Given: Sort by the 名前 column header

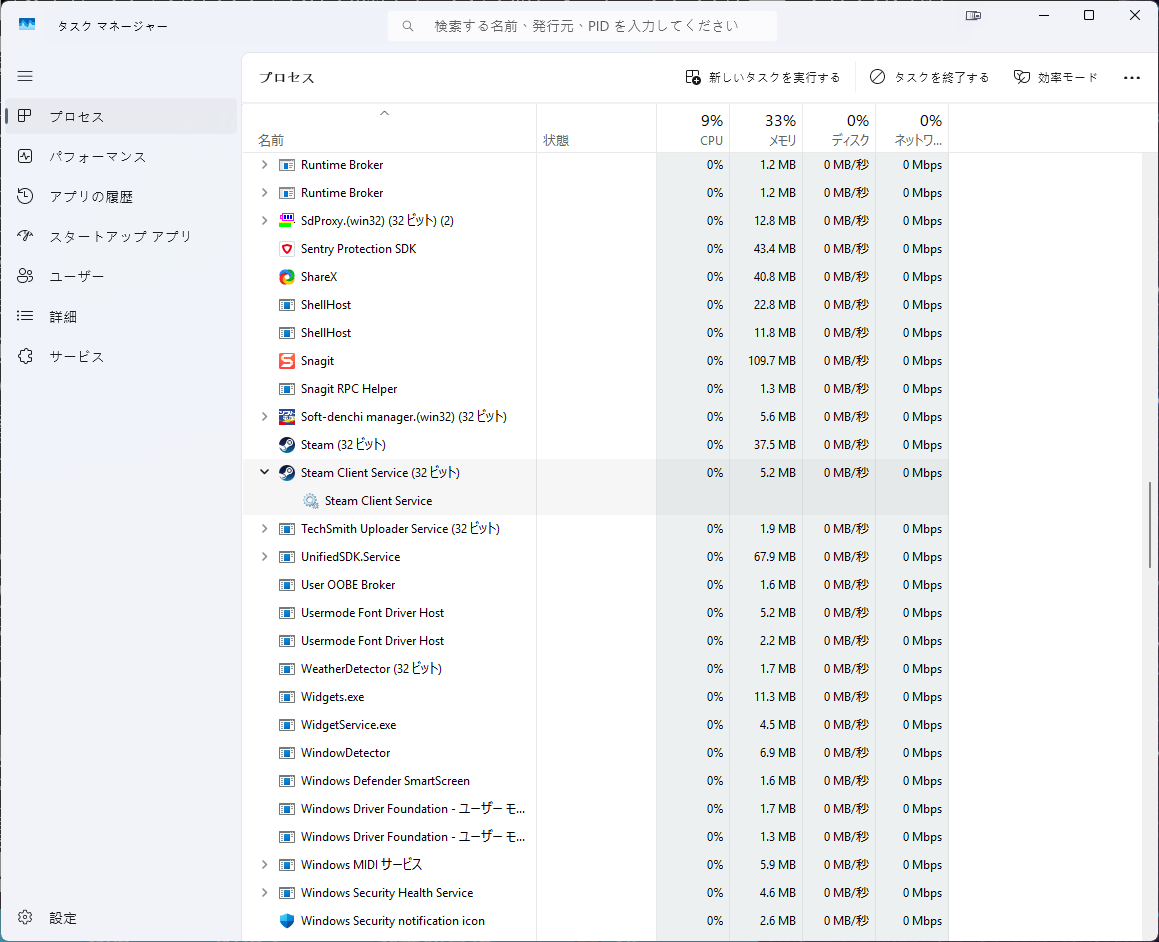Looking at the screenshot, I should [390, 129].
